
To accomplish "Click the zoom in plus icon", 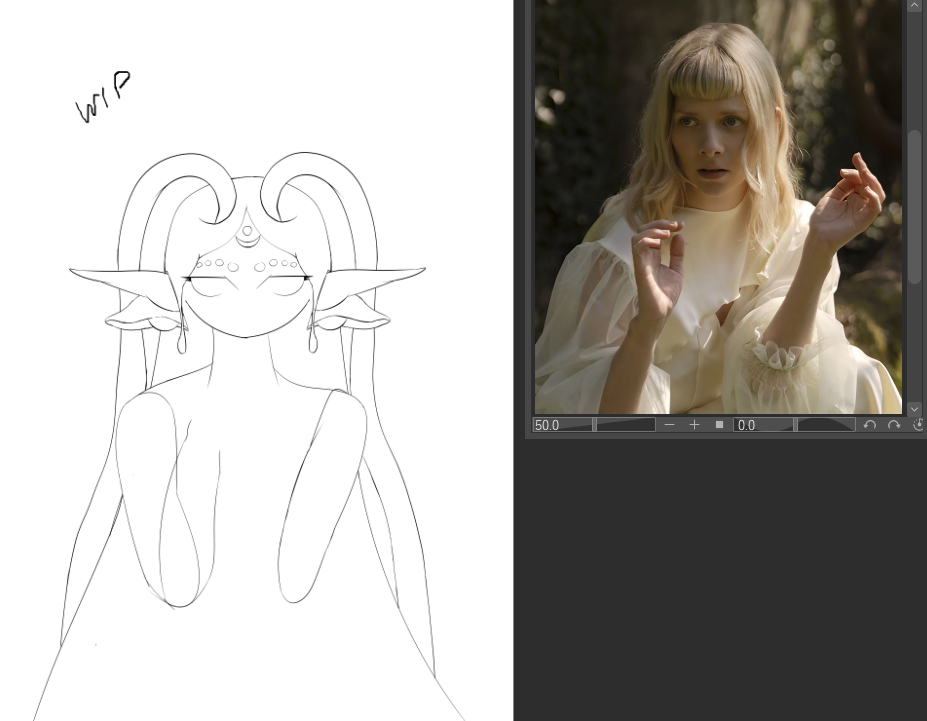I will [x=694, y=425].
